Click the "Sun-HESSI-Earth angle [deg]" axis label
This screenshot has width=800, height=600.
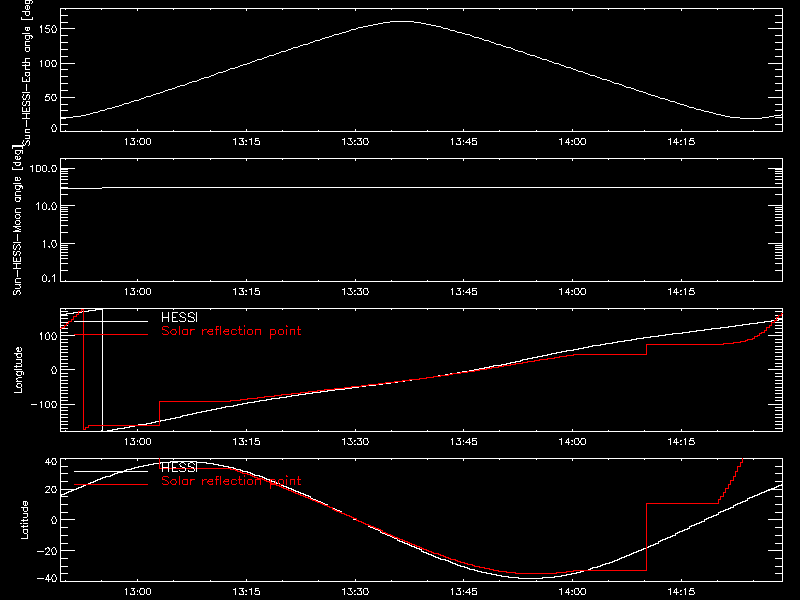pyautogui.click(x=27, y=72)
